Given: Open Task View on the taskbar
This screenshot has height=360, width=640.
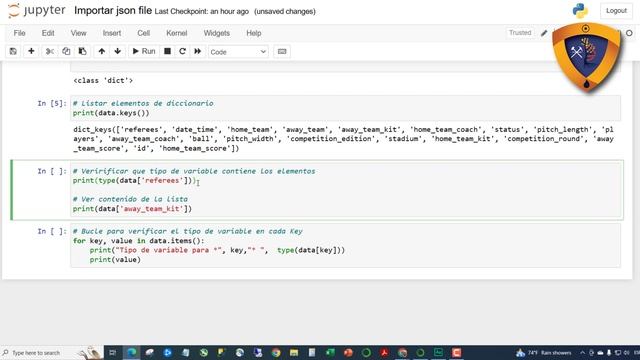Looking at the screenshot, I should [x=113, y=353].
